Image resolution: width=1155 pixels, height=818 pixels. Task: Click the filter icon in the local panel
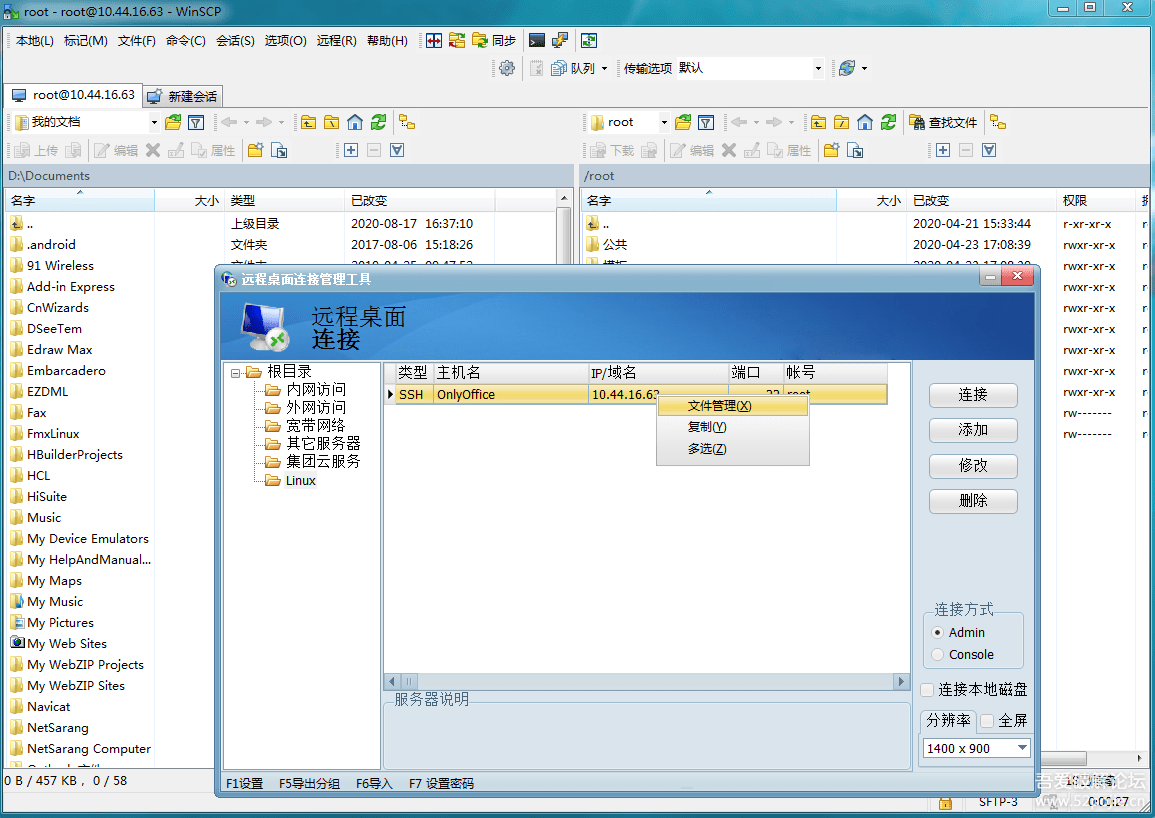tap(196, 122)
